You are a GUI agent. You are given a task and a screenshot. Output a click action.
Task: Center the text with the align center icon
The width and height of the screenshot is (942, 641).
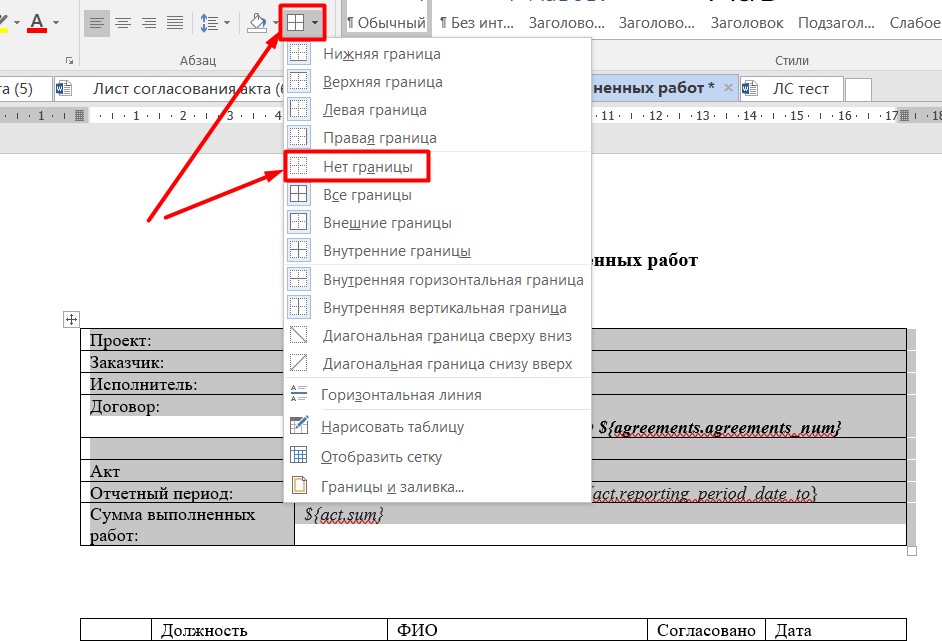[123, 22]
